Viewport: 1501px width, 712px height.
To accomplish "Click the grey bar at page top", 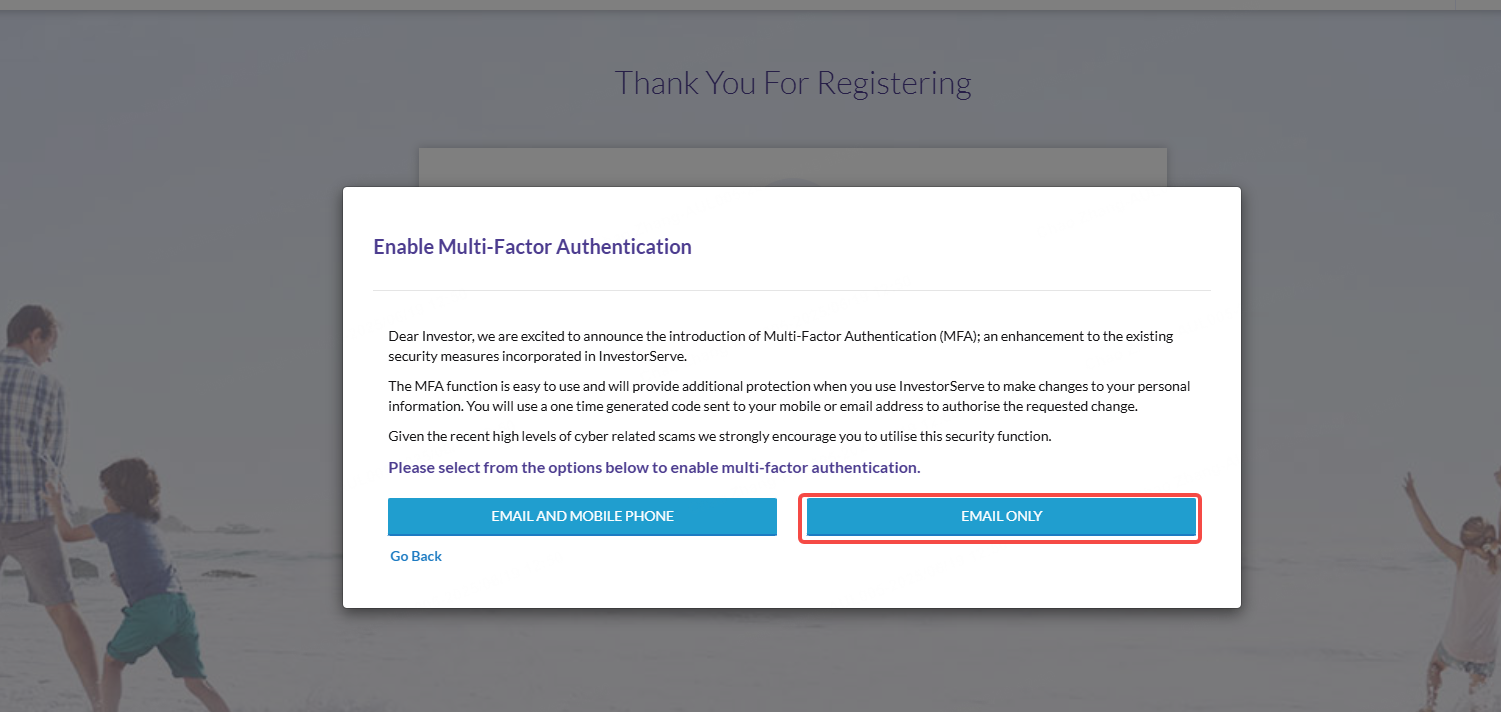I will [x=750, y=5].
